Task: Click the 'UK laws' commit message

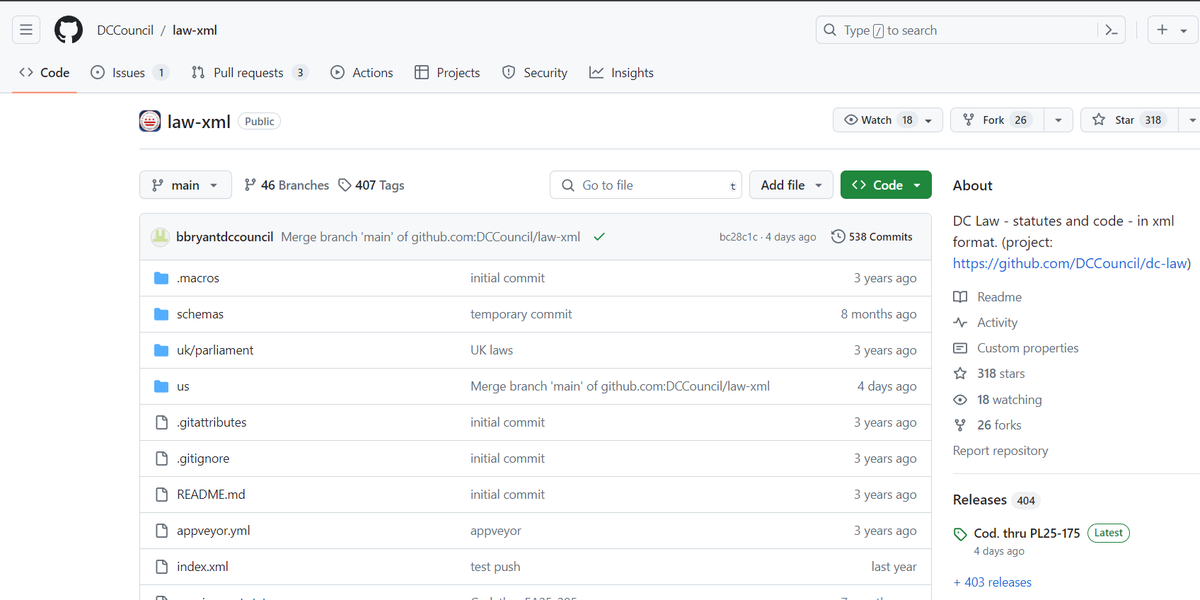Action: click(x=491, y=350)
